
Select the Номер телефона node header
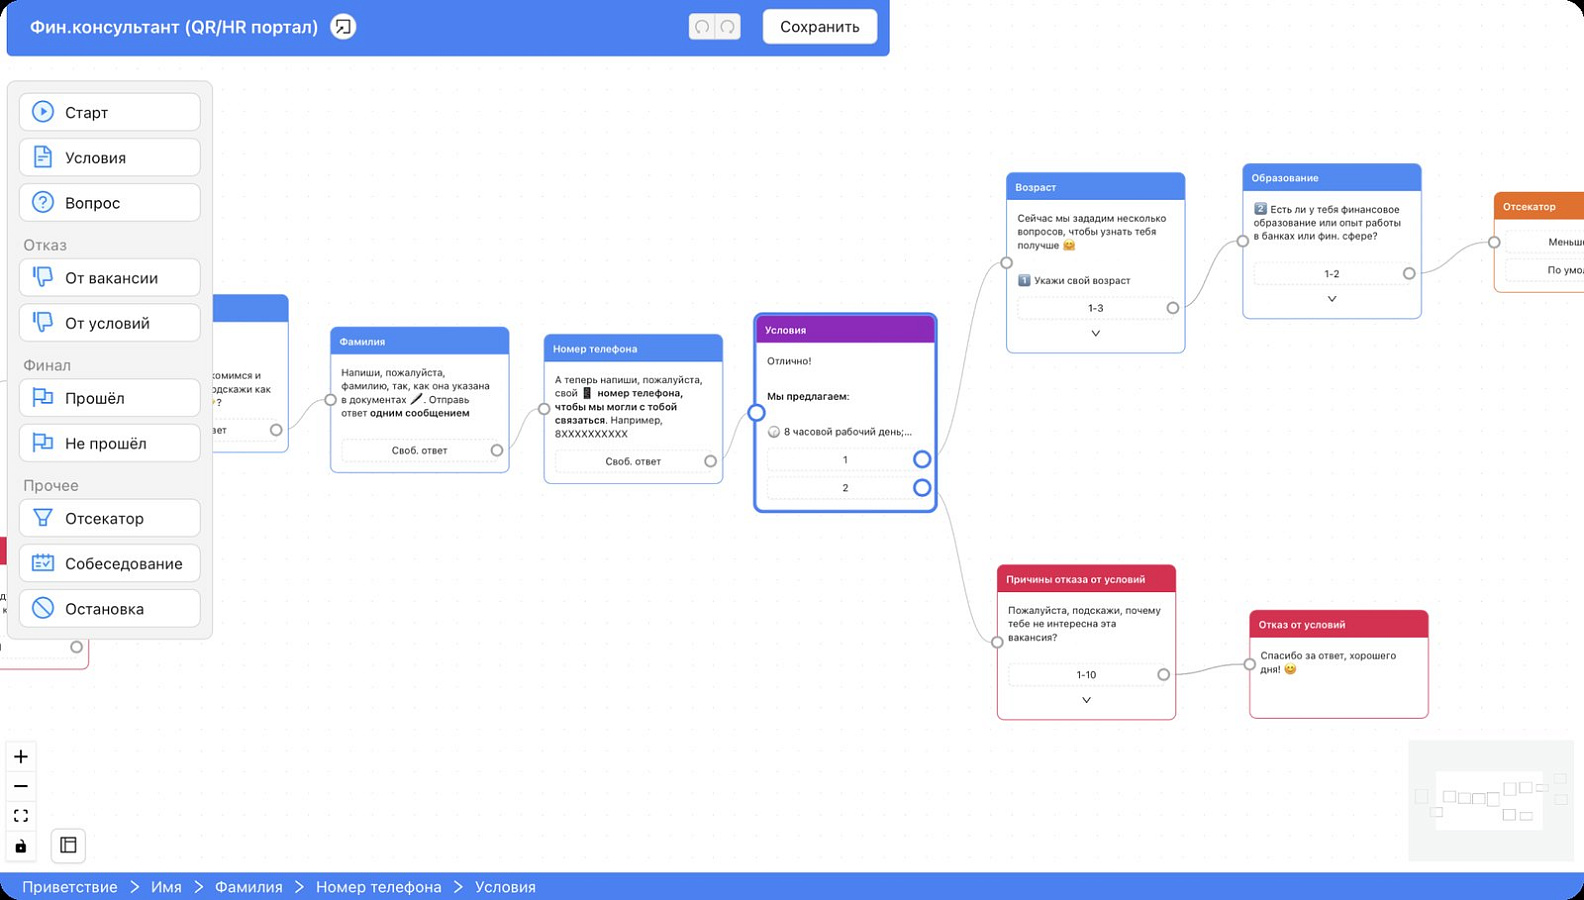633,348
